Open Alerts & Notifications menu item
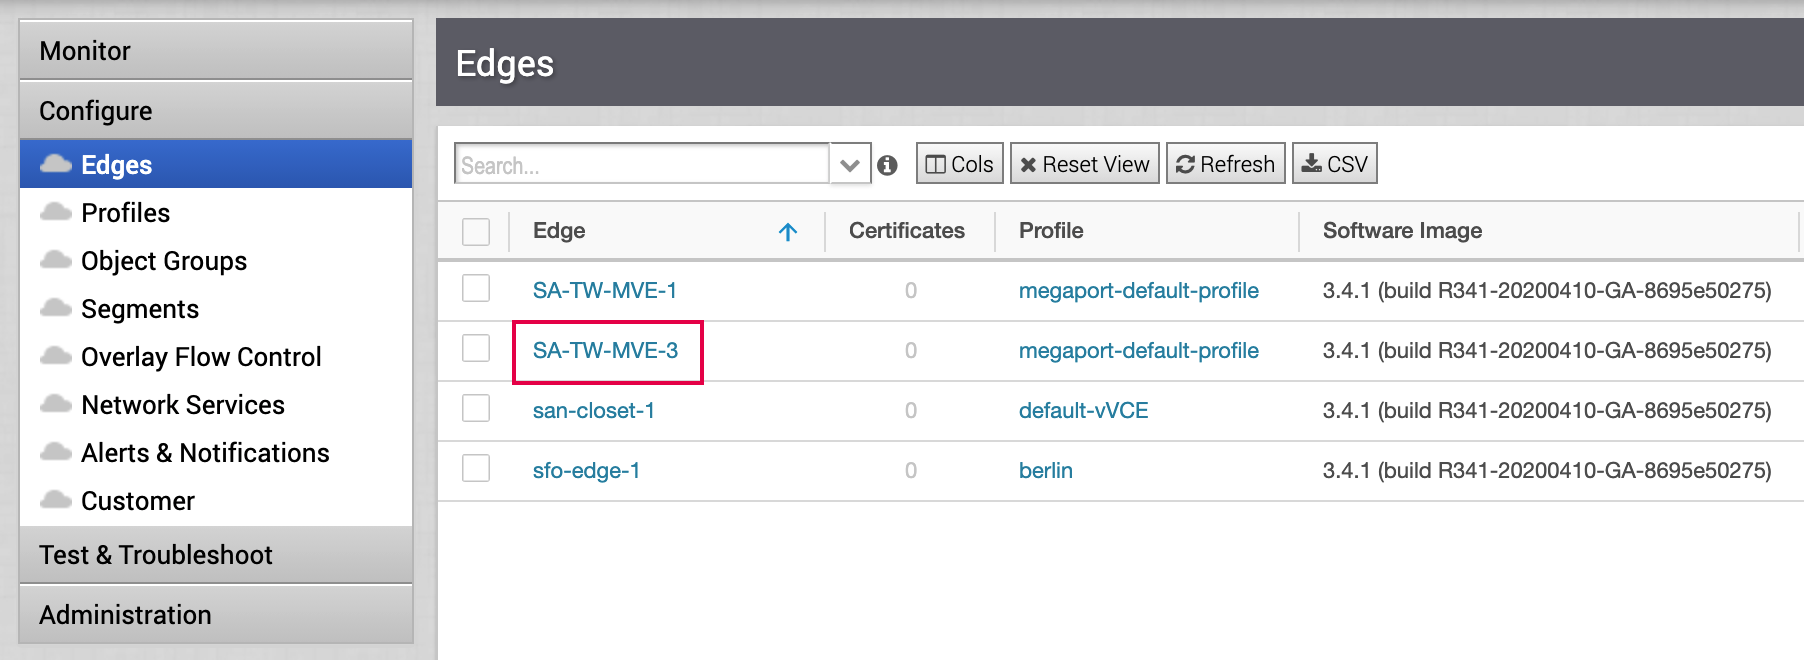This screenshot has width=1804, height=660. [204, 453]
